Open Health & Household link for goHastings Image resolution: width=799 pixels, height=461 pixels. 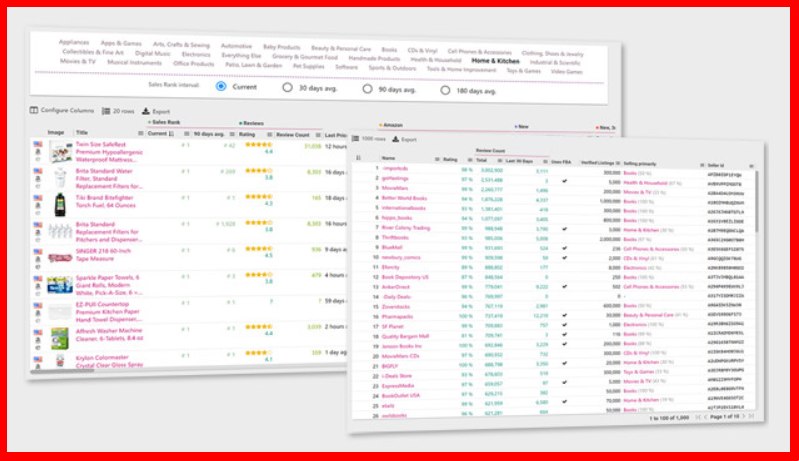coord(645,183)
